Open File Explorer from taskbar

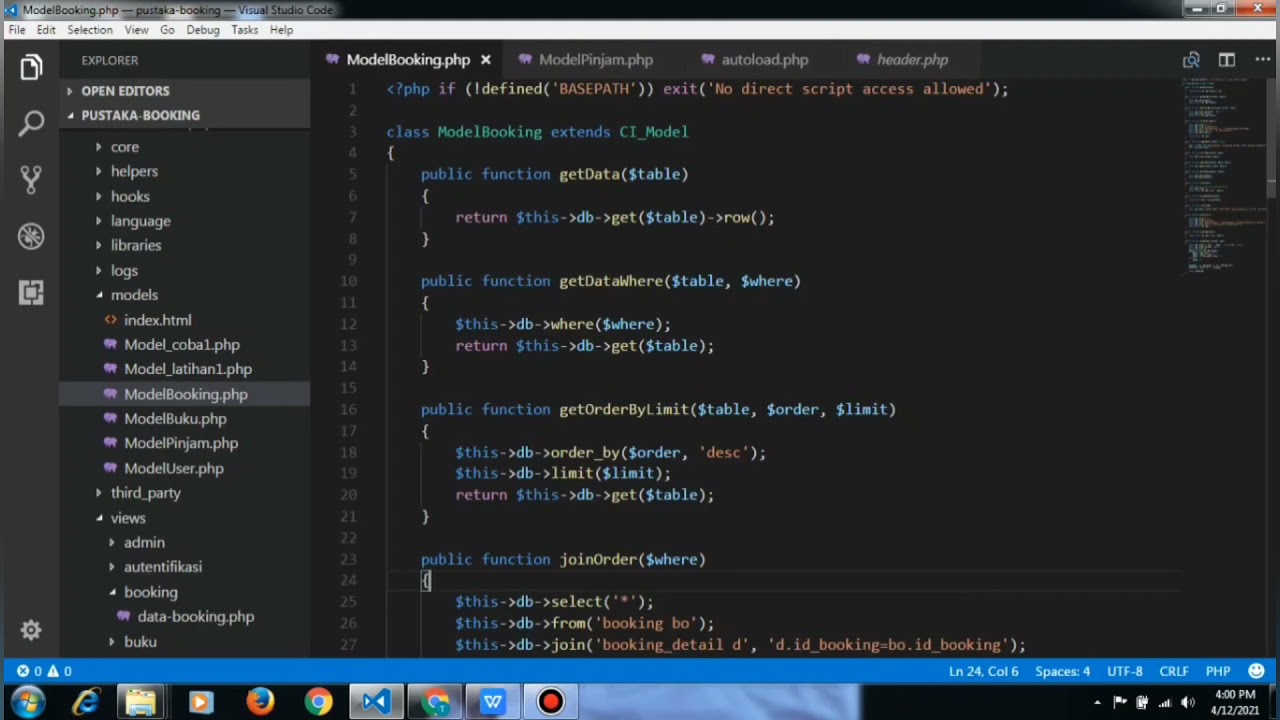[141, 702]
